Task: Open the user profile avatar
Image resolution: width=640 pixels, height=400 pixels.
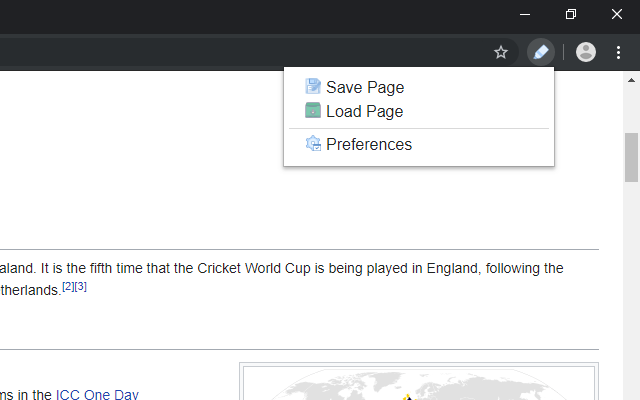Action: point(586,52)
